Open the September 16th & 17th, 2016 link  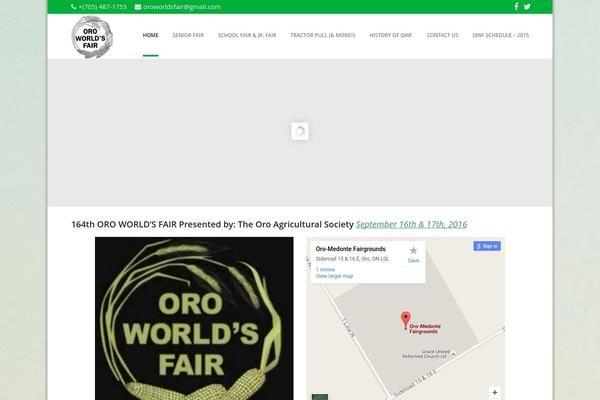pos(411,224)
